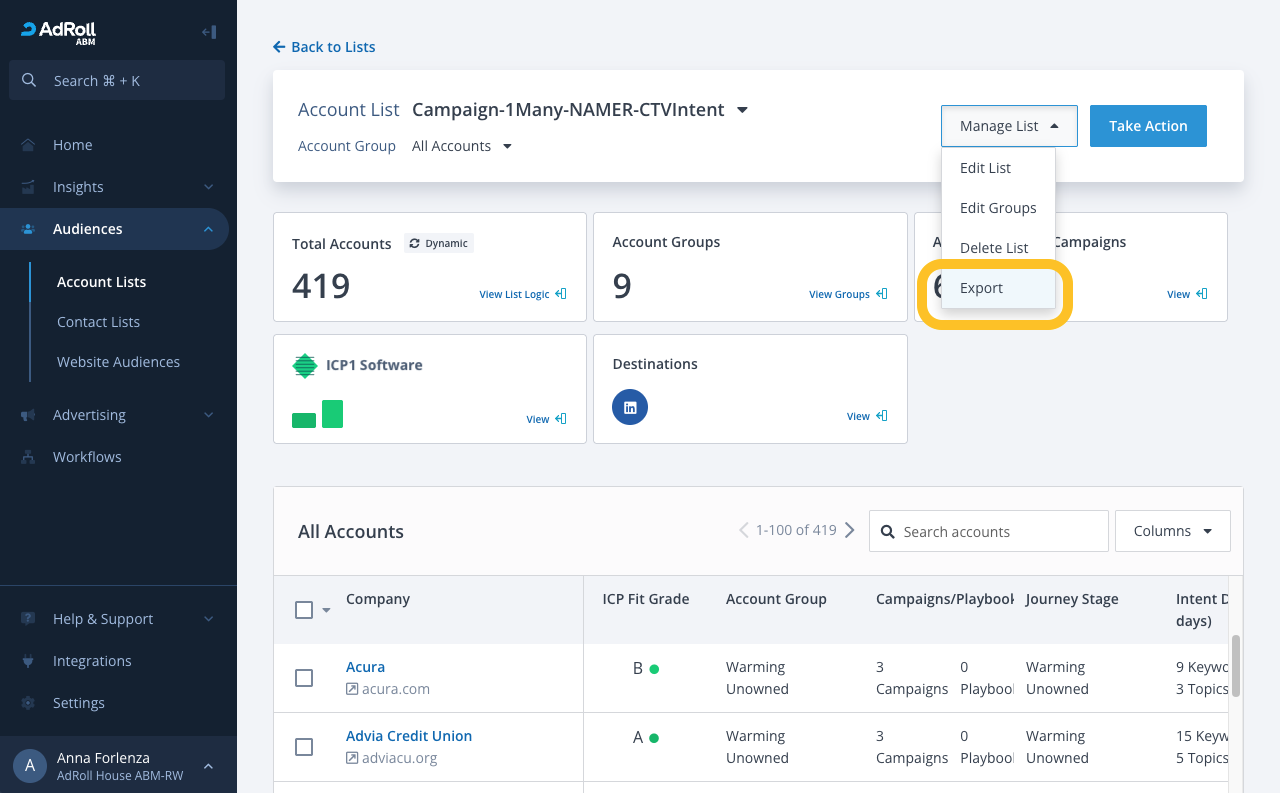Open the LinkedIn destination icon
This screenshot has height=793, width=1280.
point(630,407)
